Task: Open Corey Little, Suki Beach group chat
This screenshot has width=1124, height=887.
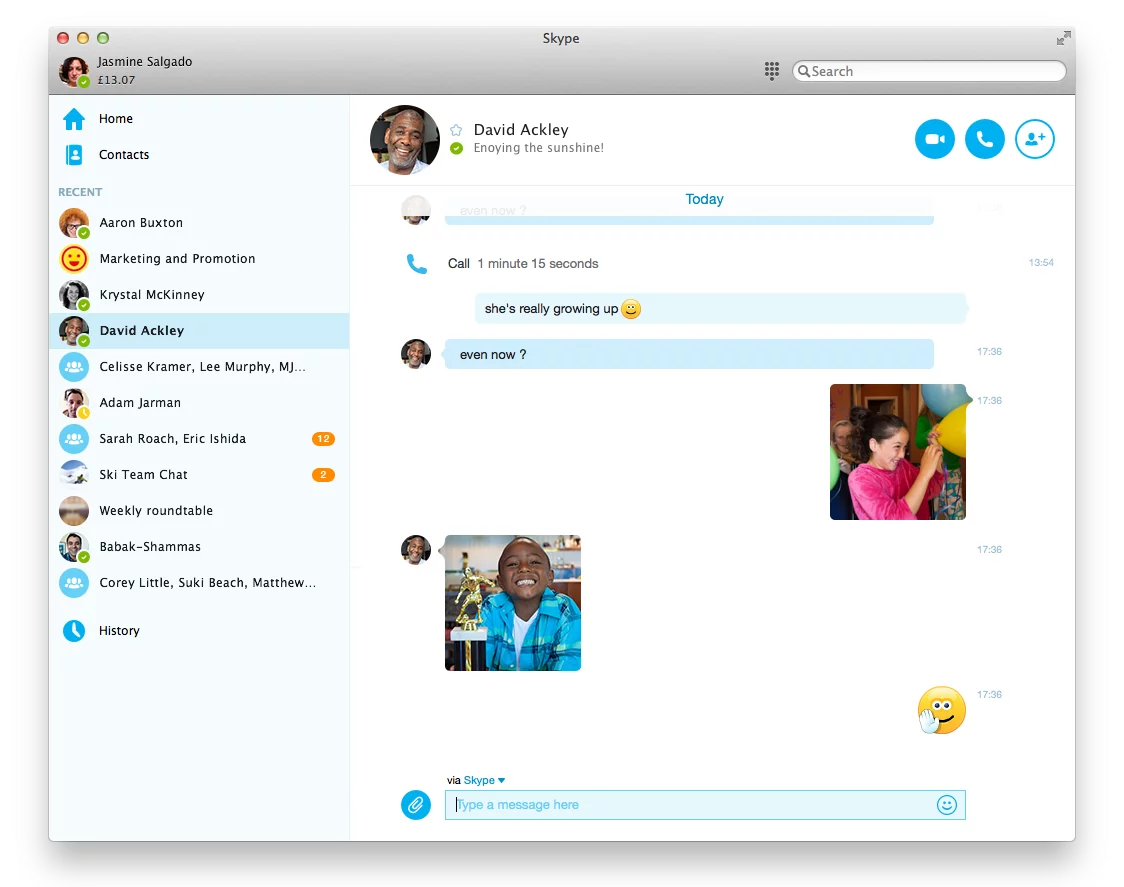Action: (199, 583)
